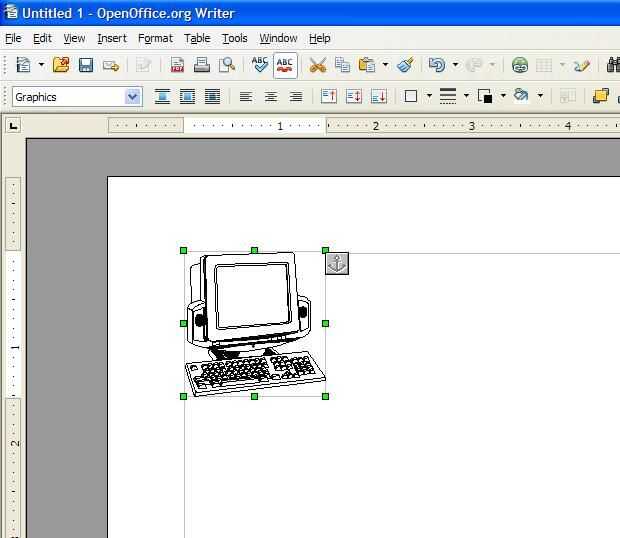Expand the Graphics style dropdown
Screen dimensions: 620x538
point(133,97)
